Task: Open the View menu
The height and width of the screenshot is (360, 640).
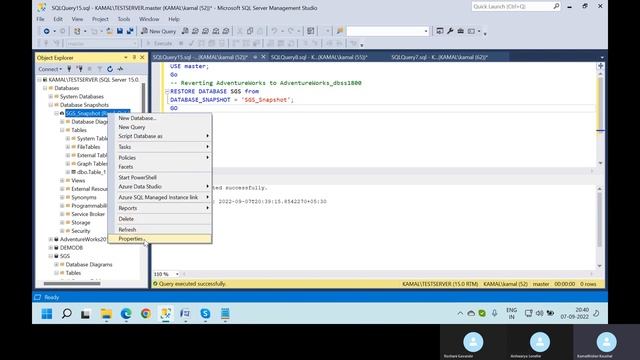Action: pyautogui.click(x=77, y=19)
